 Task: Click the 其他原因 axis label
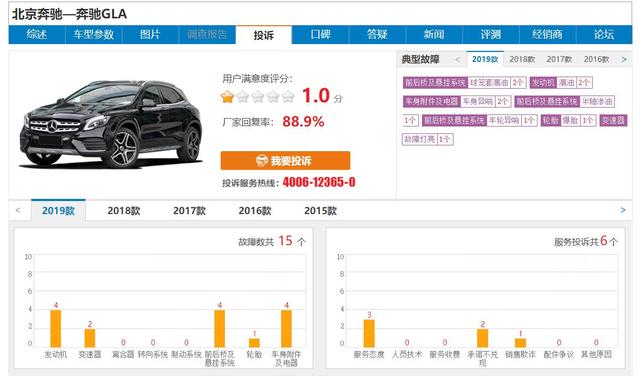click(596, 354)
